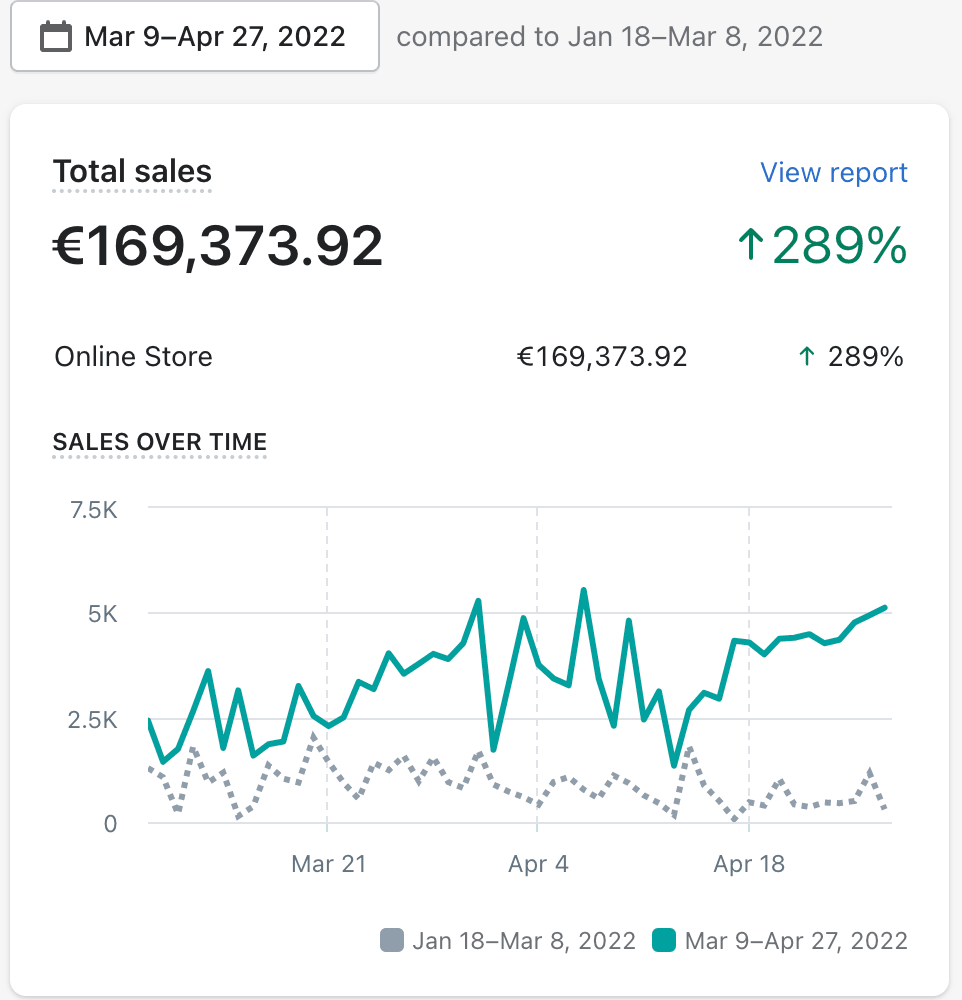Toggle the Jan 18–Mar 8, 2022 legend label
The image size is (962, 1000).
click(x=524, y=940)
